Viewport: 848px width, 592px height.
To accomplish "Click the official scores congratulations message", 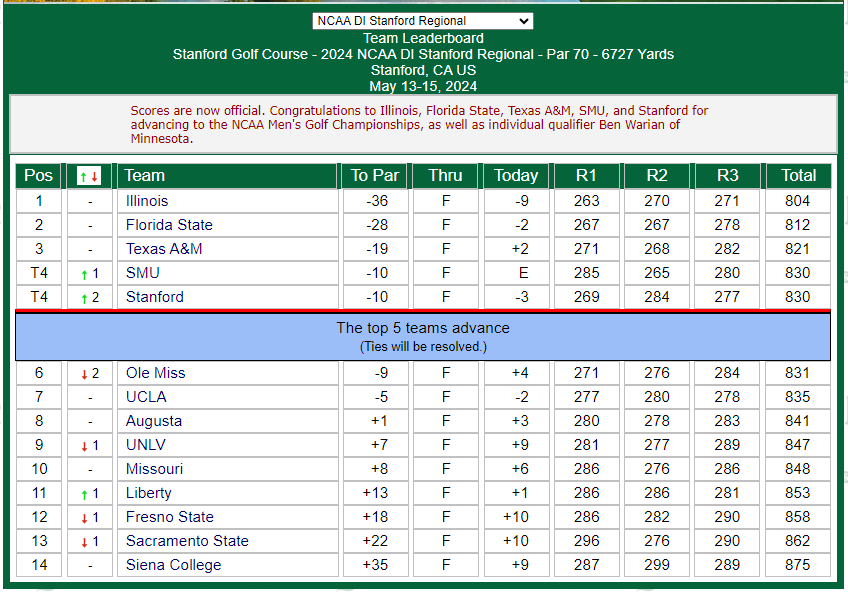I will pos(419,124).
